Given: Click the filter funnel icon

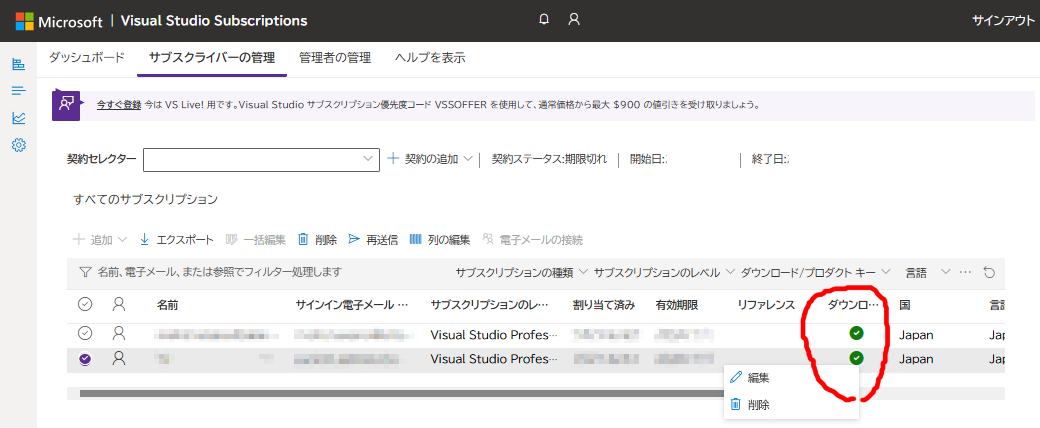Looking at the screenshot, I should 85,272.
